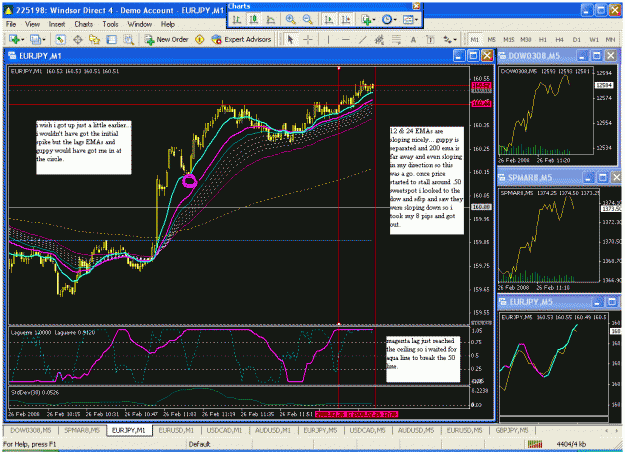Select the Text Label tool
This screenshot has height=452, width=625.
point(430,39)
